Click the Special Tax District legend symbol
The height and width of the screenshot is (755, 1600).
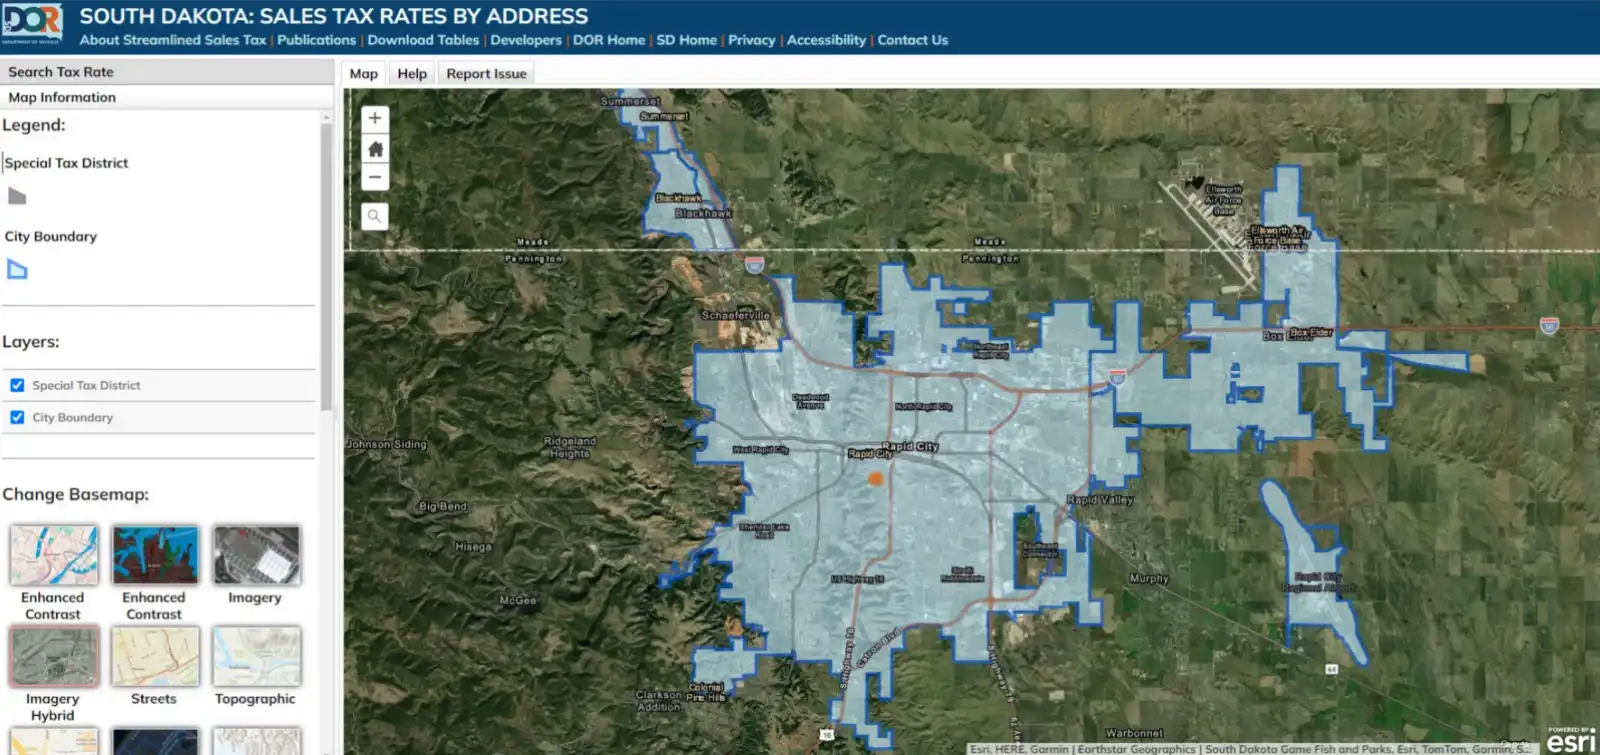point(17,196)
